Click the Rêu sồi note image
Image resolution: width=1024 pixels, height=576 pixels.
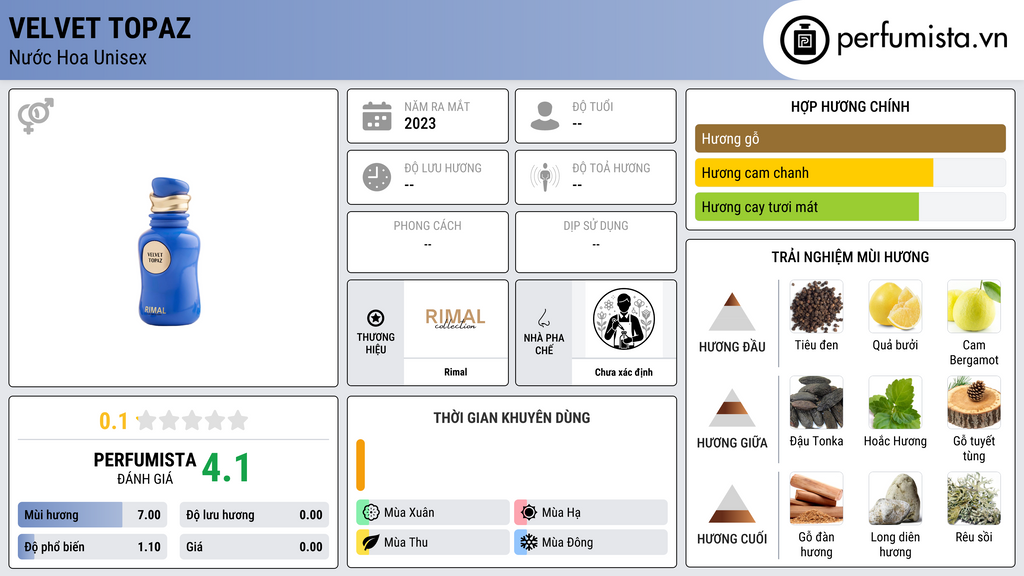pos(974,499)
